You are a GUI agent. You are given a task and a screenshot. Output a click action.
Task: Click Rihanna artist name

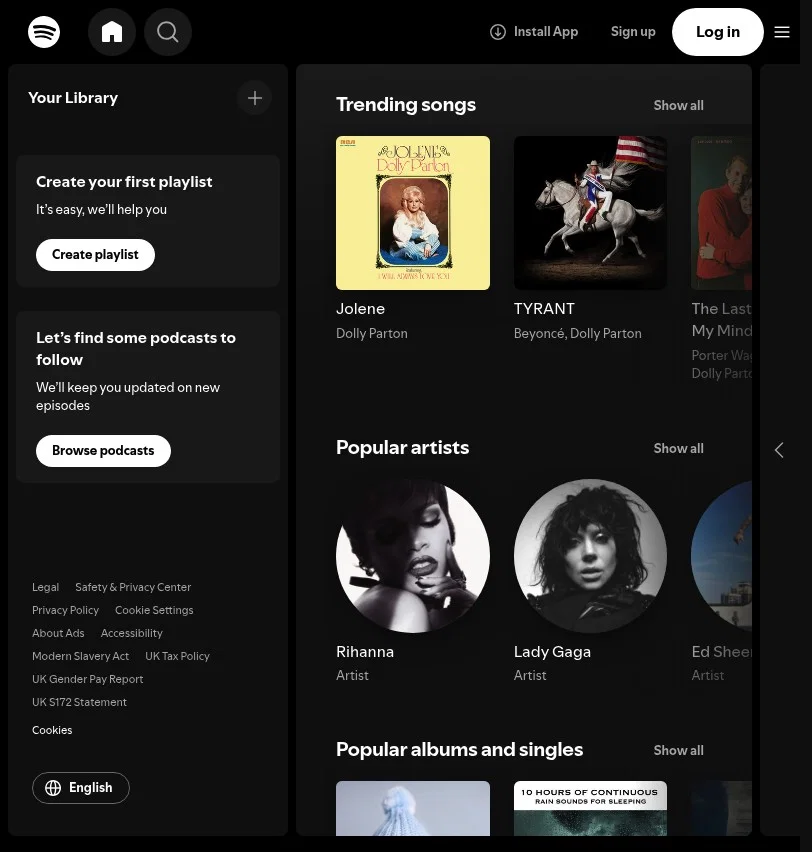tap(365, 651)
